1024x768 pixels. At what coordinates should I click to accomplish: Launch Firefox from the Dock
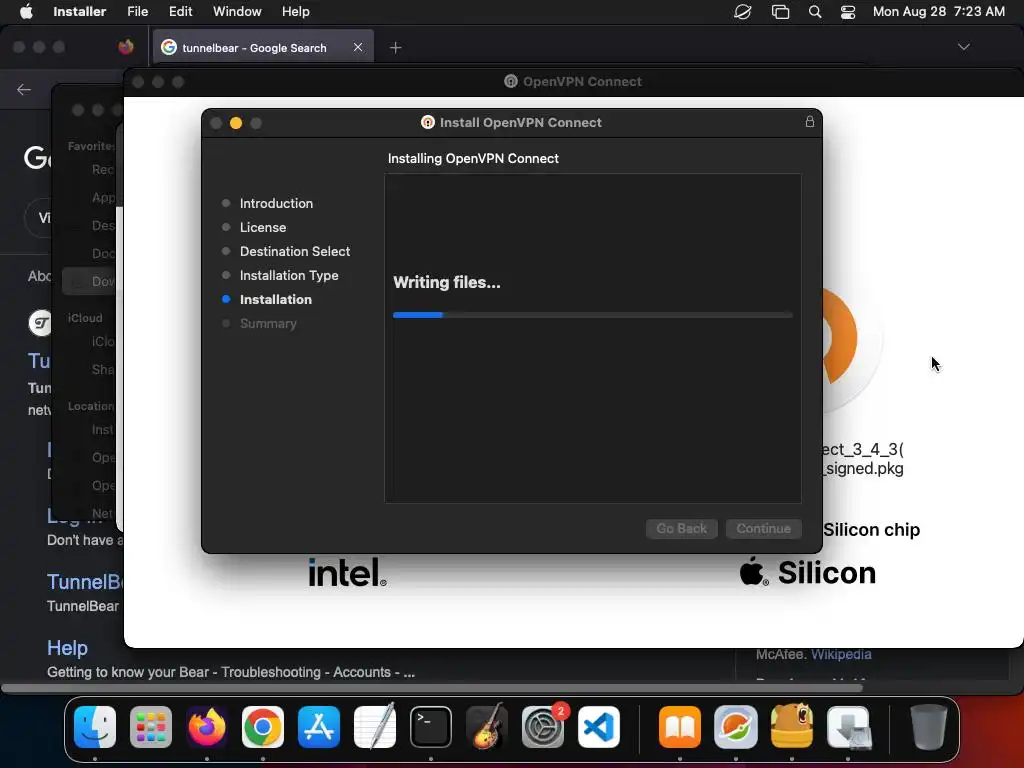point(206,726)
